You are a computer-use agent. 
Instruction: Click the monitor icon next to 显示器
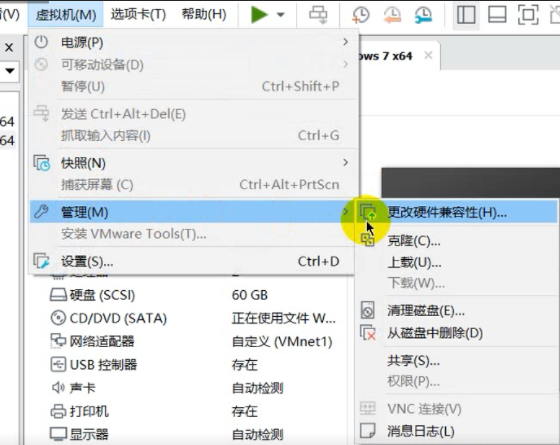tap(58, 434)
